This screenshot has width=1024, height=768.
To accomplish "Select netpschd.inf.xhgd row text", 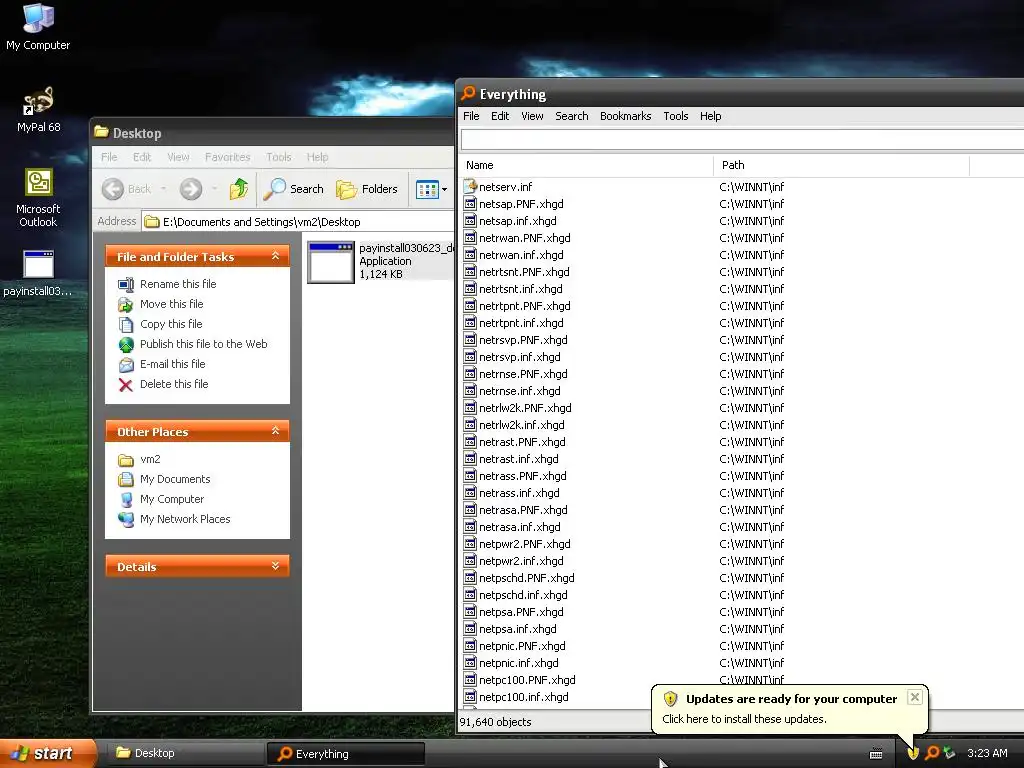I will coord(523,595).
